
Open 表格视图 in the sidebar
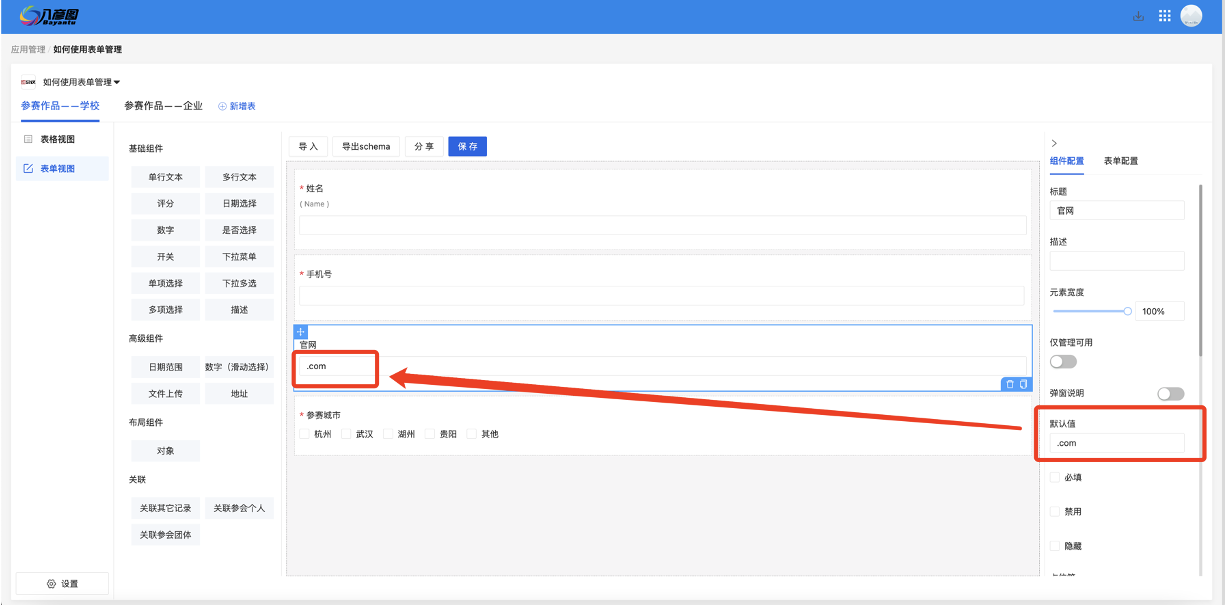pos(62,139)
